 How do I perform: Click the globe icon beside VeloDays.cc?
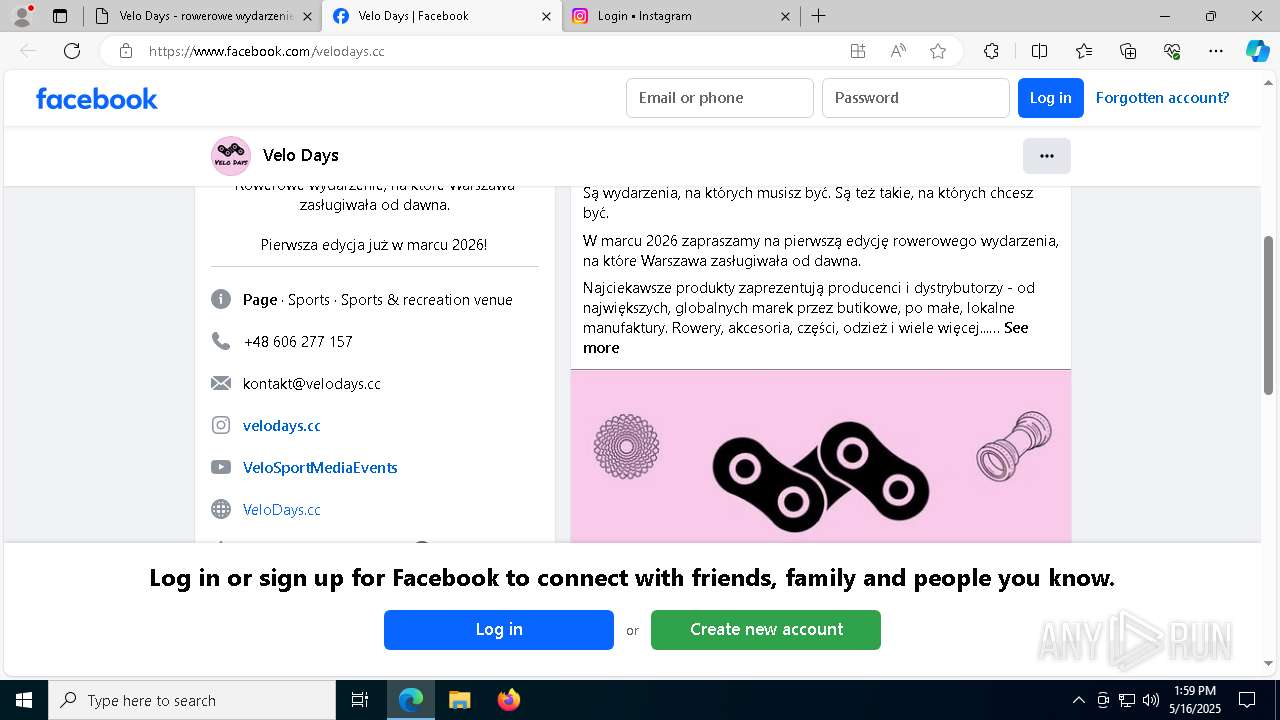[x=221, y=509]
